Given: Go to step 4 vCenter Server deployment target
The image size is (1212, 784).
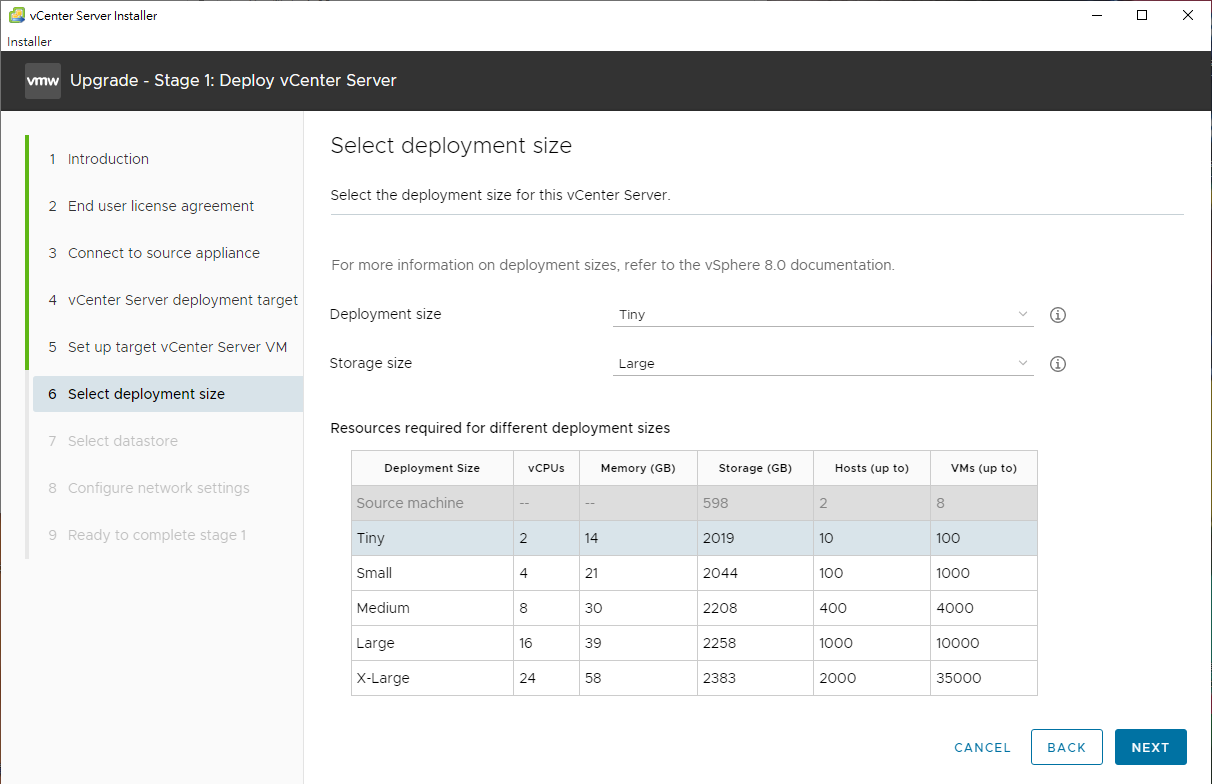Looking at the screenshot, I should (x=183, y=300).
